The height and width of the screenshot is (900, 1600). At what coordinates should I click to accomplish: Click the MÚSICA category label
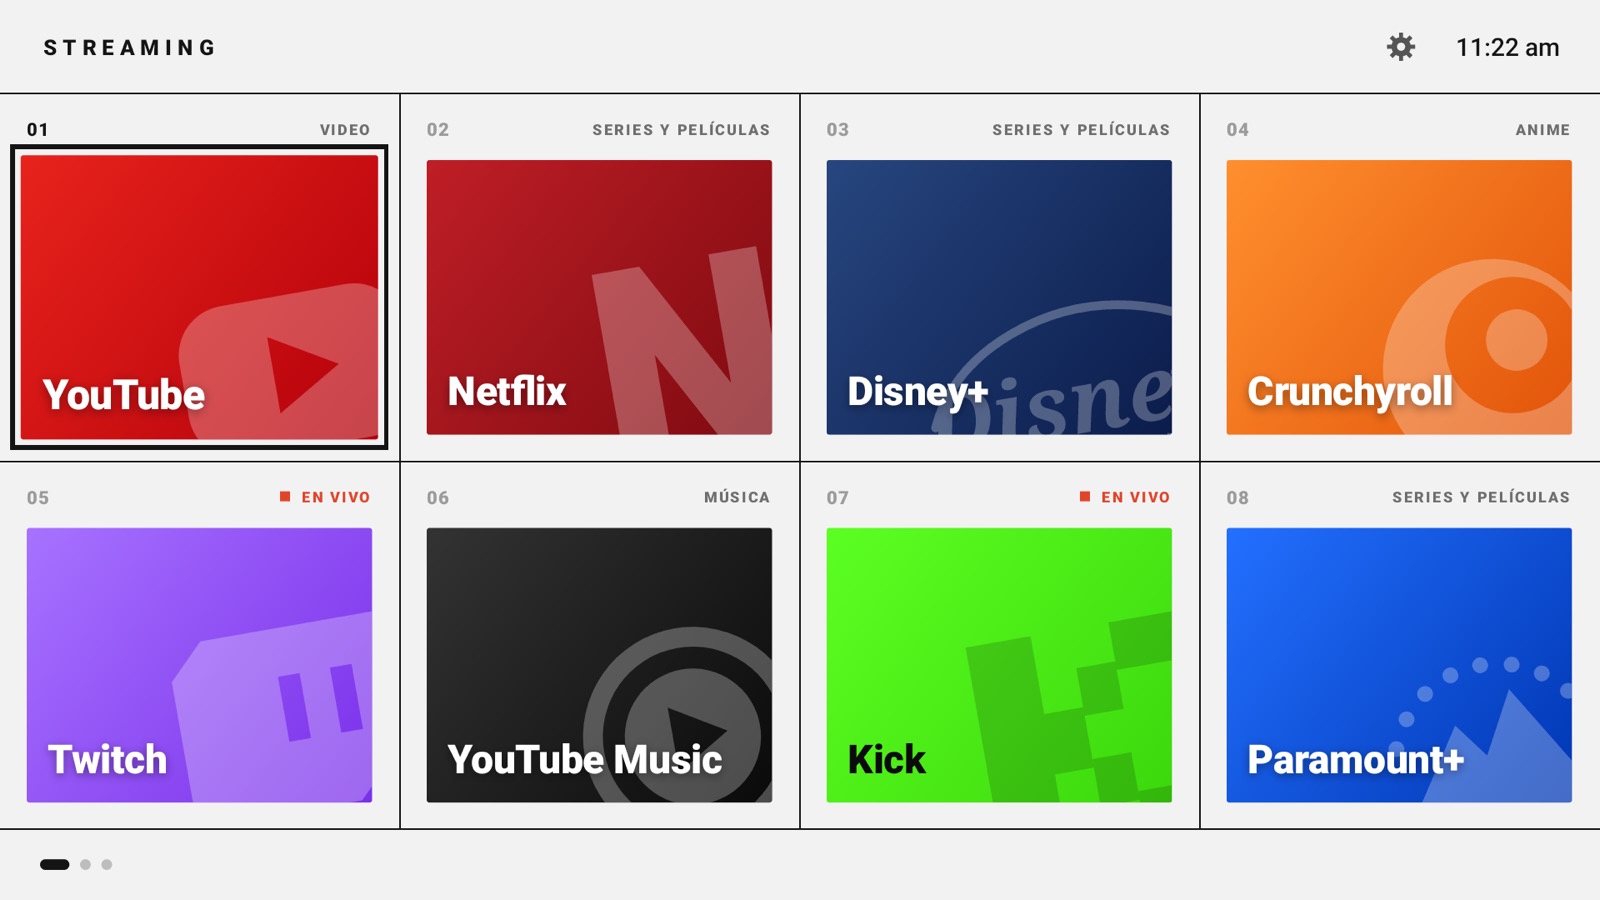pos(737,497)
